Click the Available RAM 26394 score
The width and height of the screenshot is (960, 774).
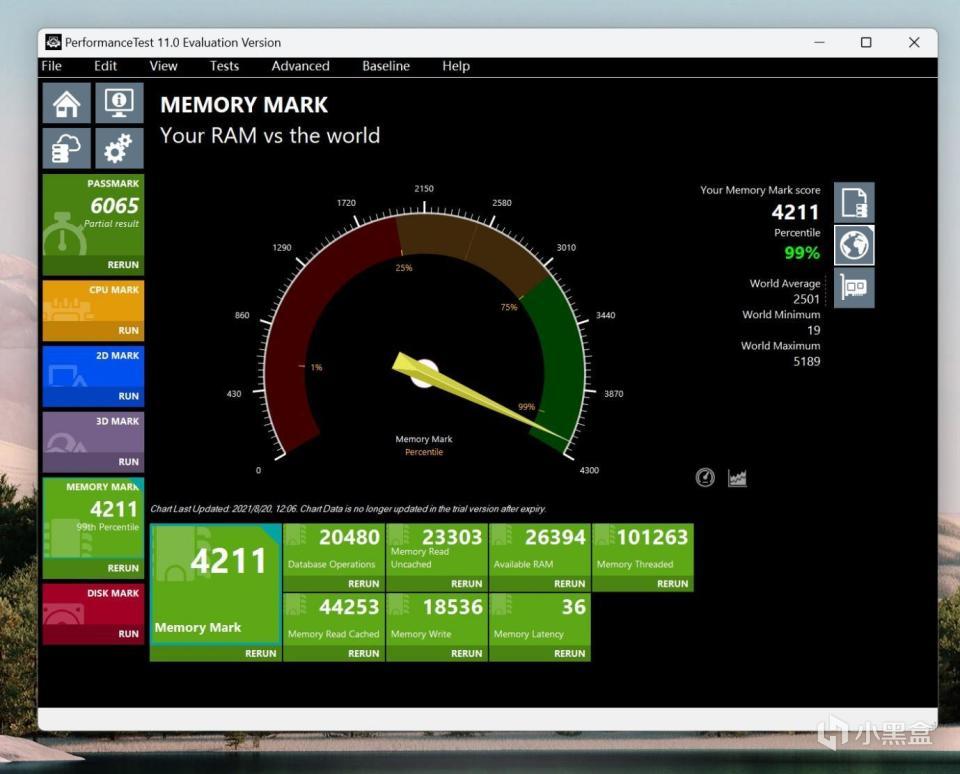(555, 537)
